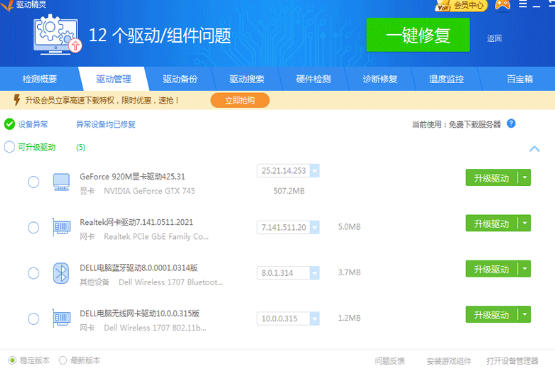Click 5.0MB size for Realtek driver
This screenshot has height=369, width=555.
[349, 227]
